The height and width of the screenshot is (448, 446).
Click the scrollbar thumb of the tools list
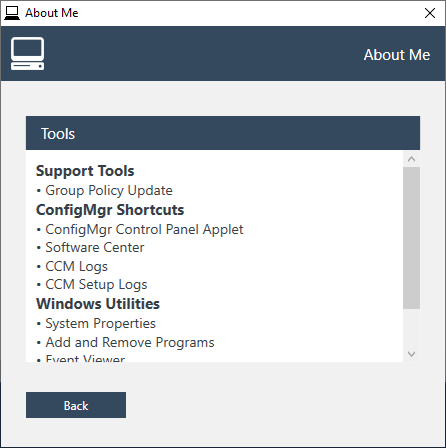[x=411, y=238]
